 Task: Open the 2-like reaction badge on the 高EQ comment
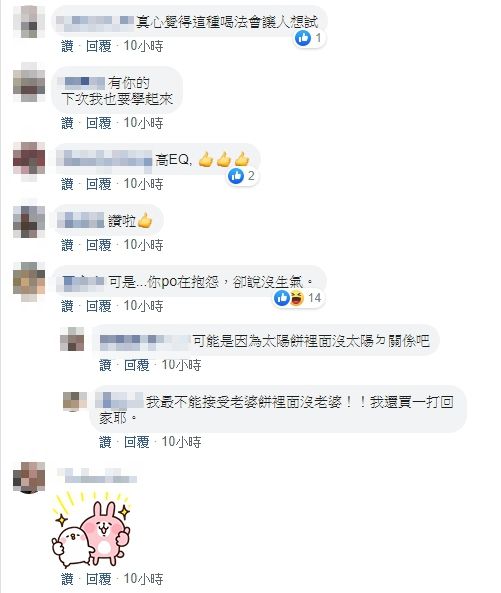point(242,176)
